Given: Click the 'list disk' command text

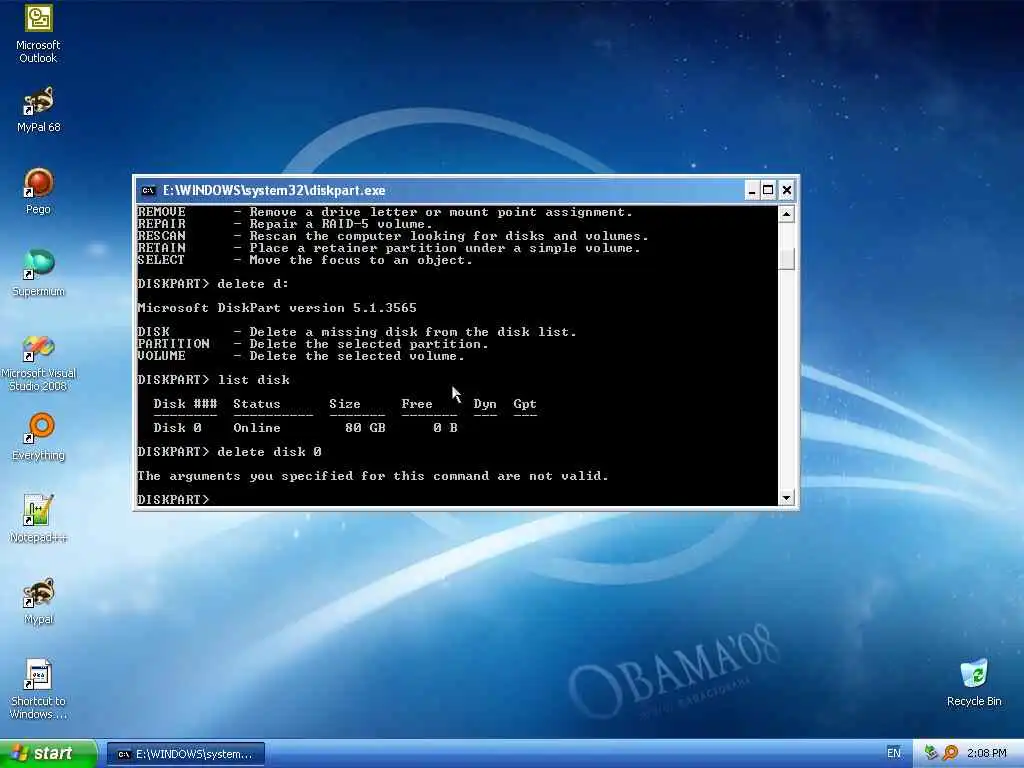Looking at the screenshot, I should [253, 380].
